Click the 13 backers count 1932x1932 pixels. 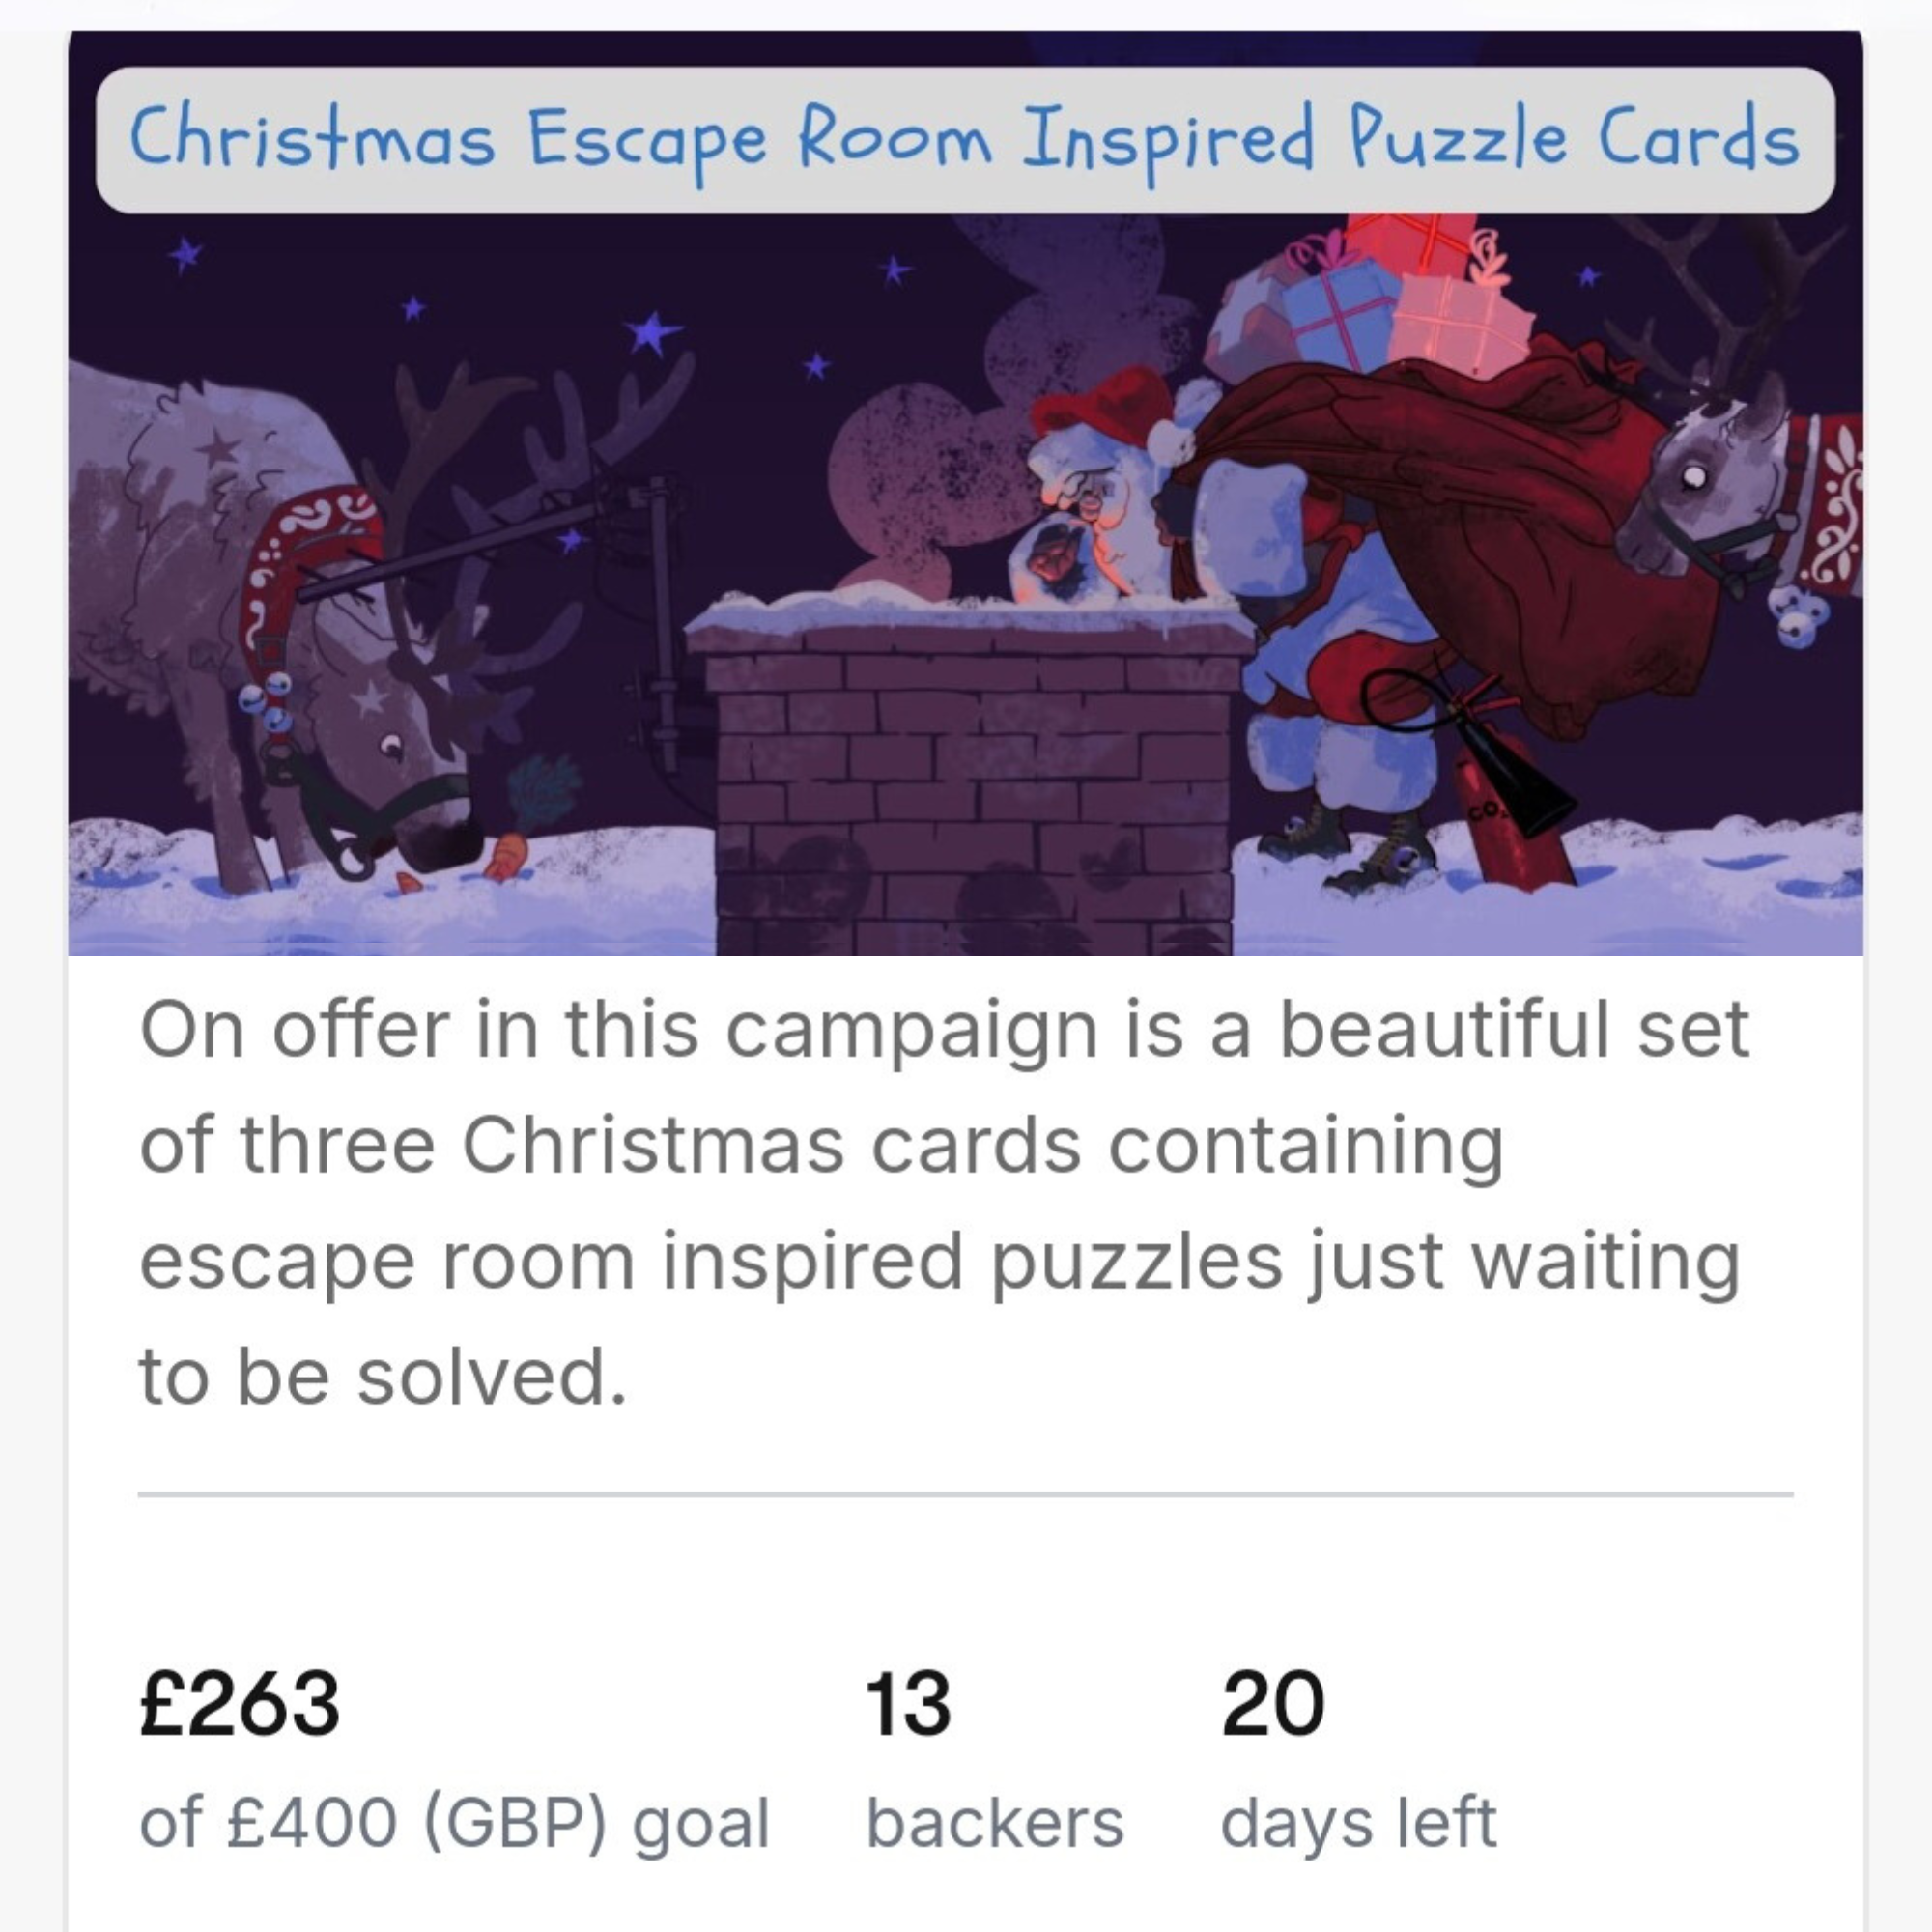[908, 1703]
